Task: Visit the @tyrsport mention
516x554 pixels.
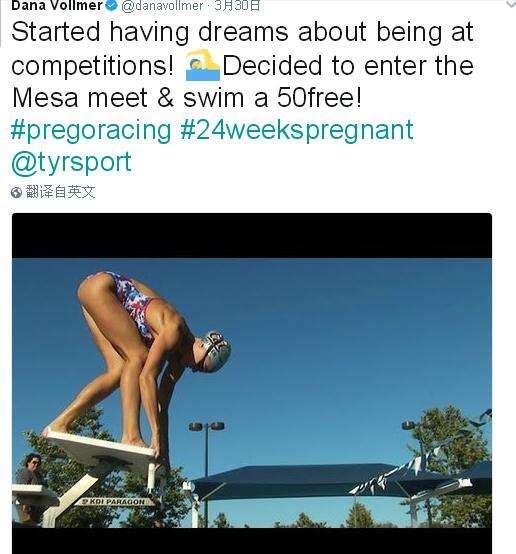Action: click(x=71, y=163)
